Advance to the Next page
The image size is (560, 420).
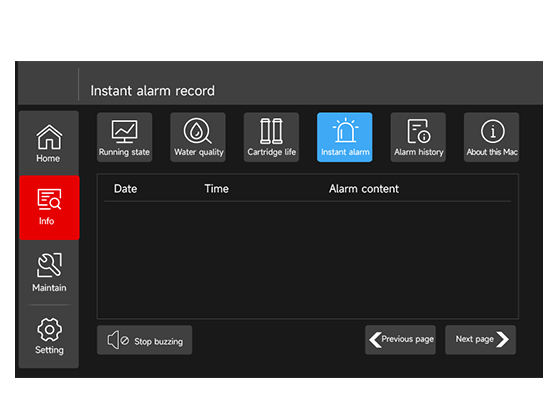click(x=480, y=340)
